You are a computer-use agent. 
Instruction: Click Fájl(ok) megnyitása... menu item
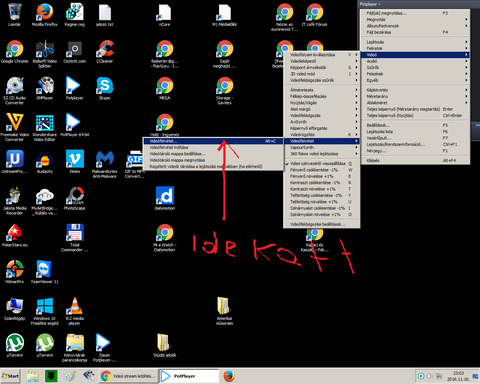pos(415,13)
